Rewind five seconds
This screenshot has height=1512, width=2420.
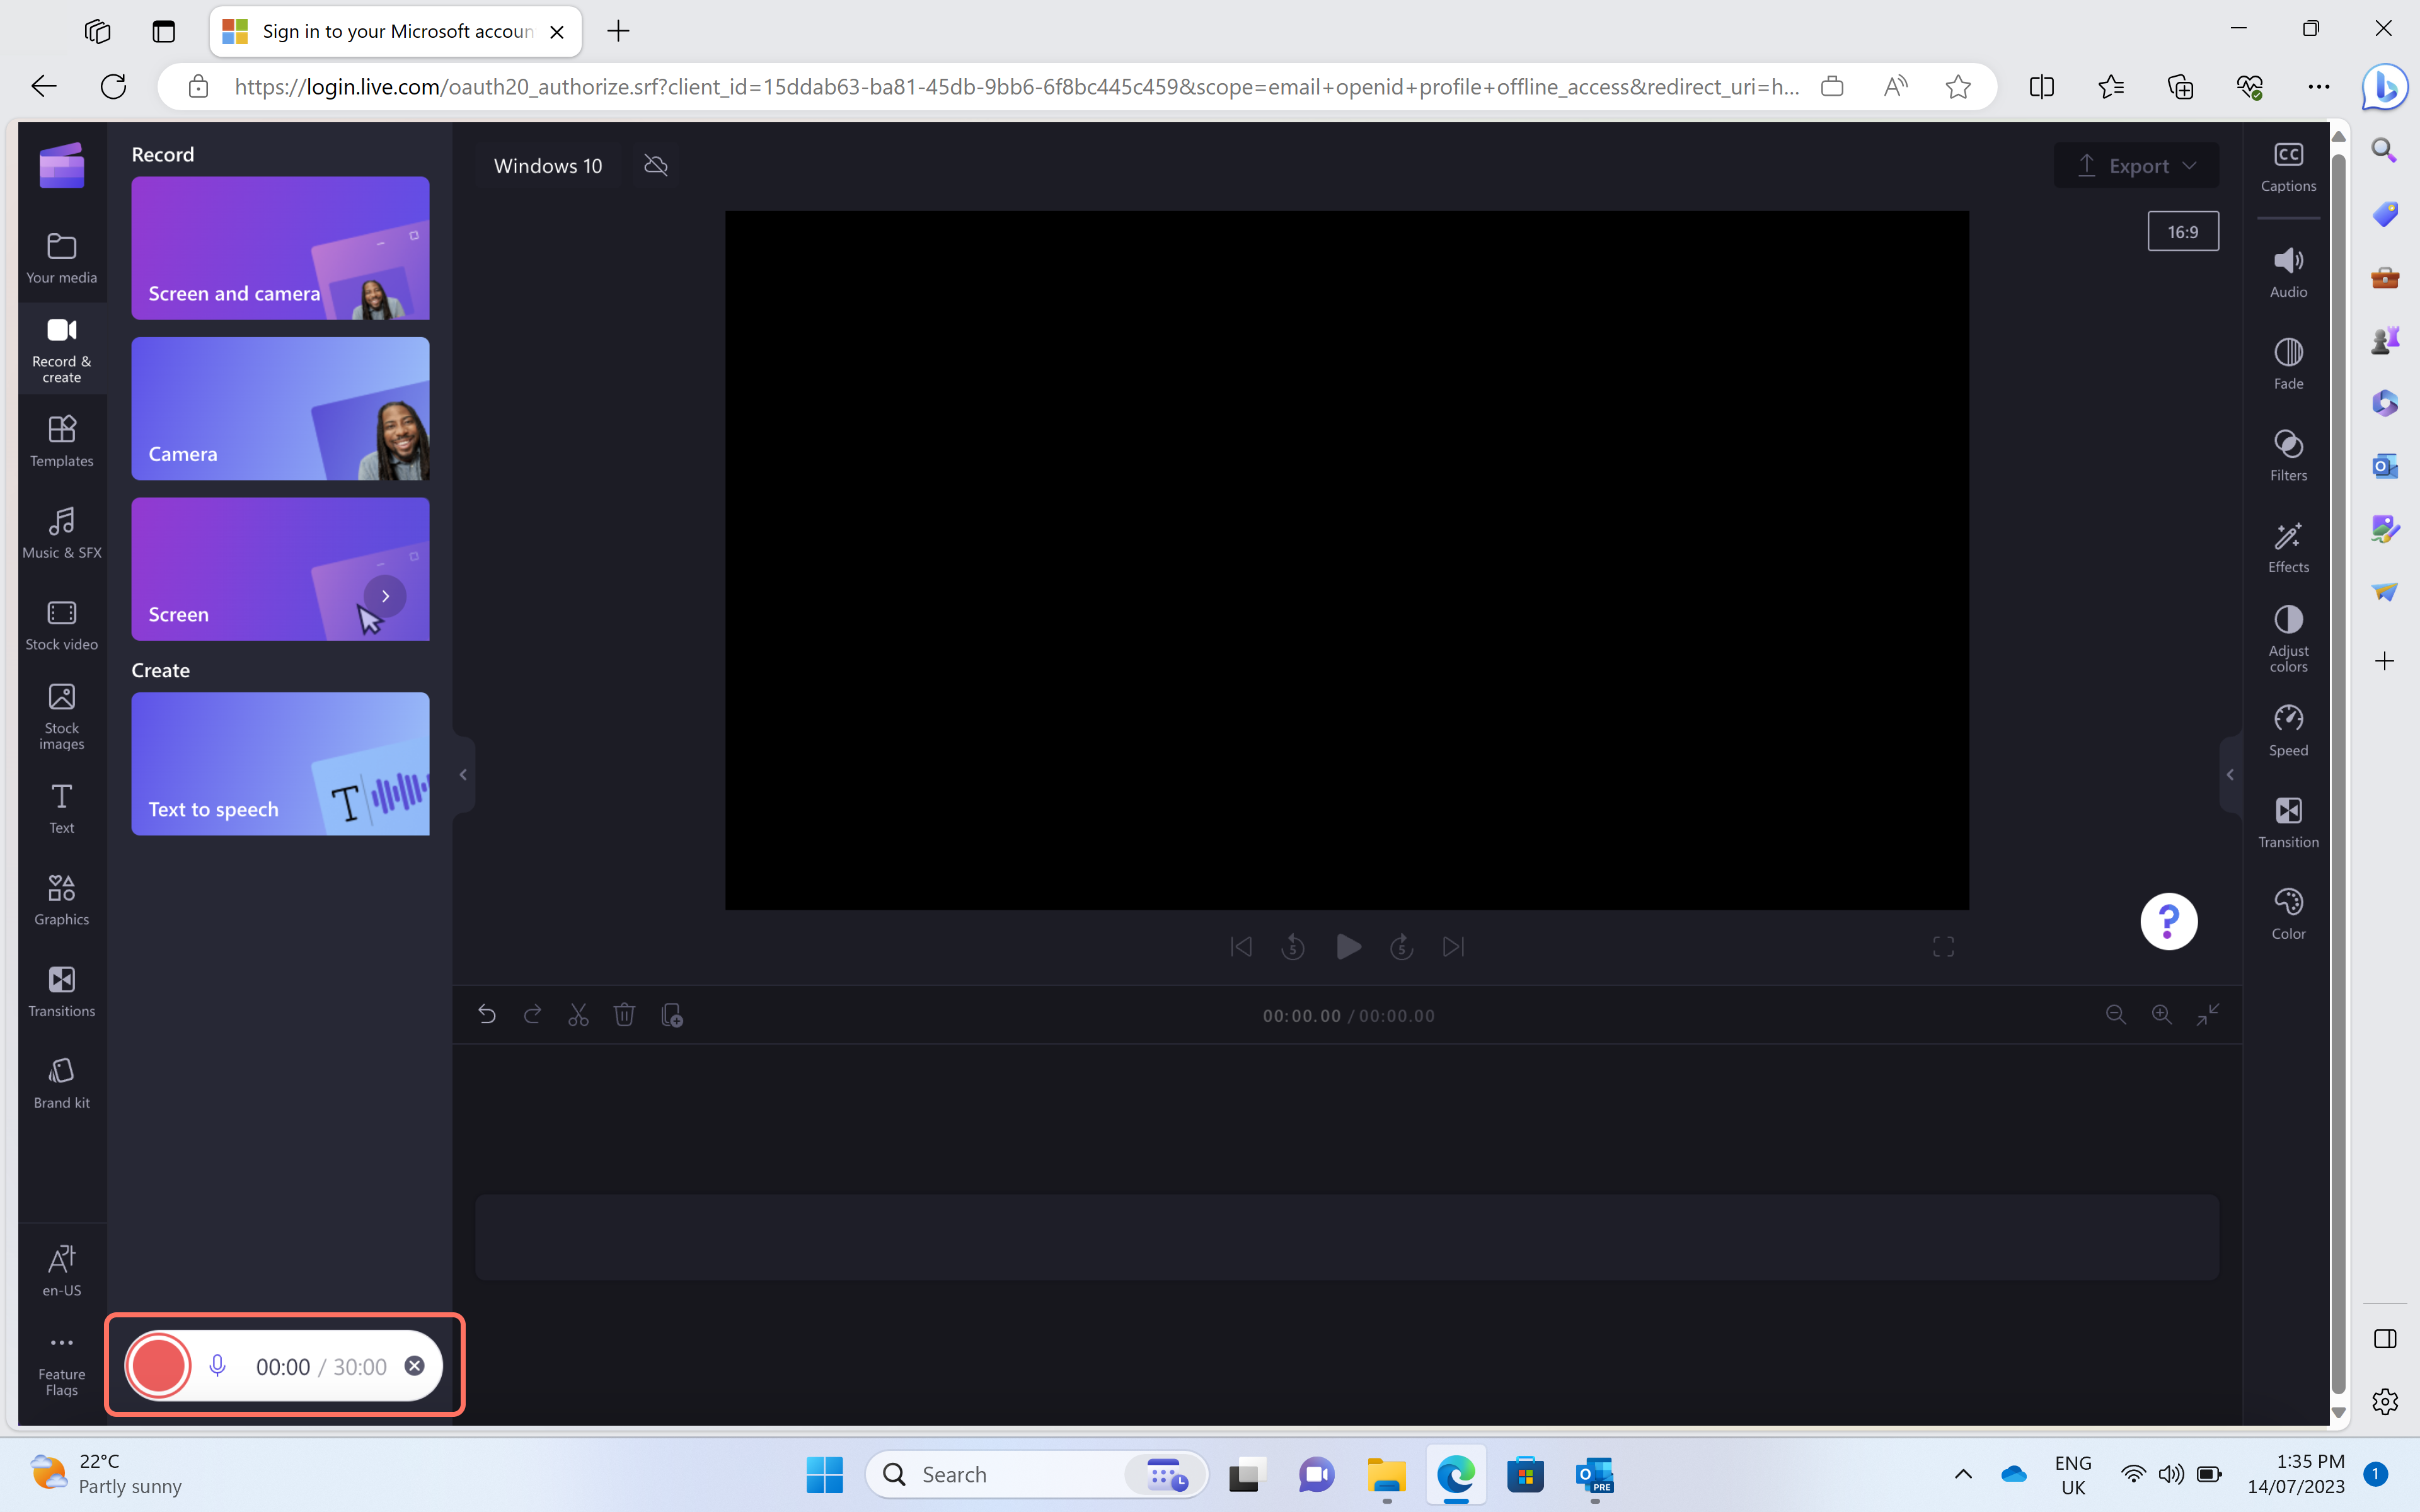[x=1293, y=946]
